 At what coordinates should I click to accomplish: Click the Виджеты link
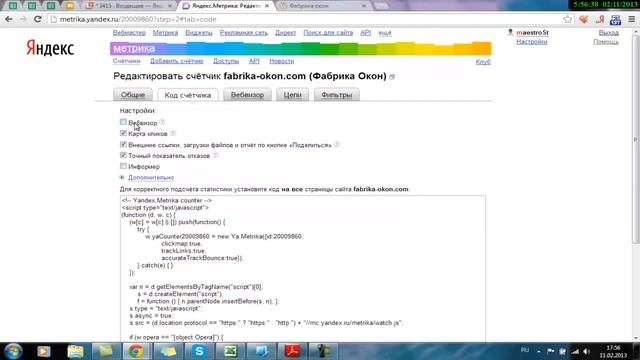tap(199, 33)
